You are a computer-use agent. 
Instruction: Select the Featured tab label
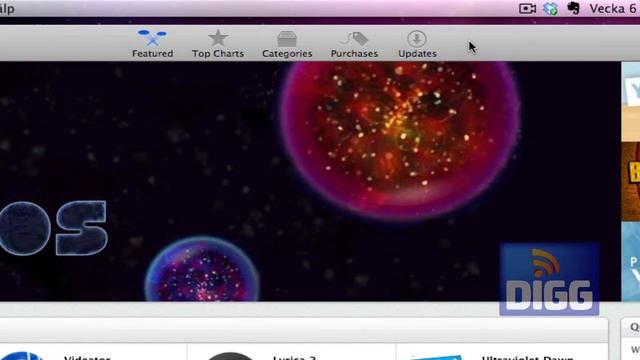tap(152, 53)
